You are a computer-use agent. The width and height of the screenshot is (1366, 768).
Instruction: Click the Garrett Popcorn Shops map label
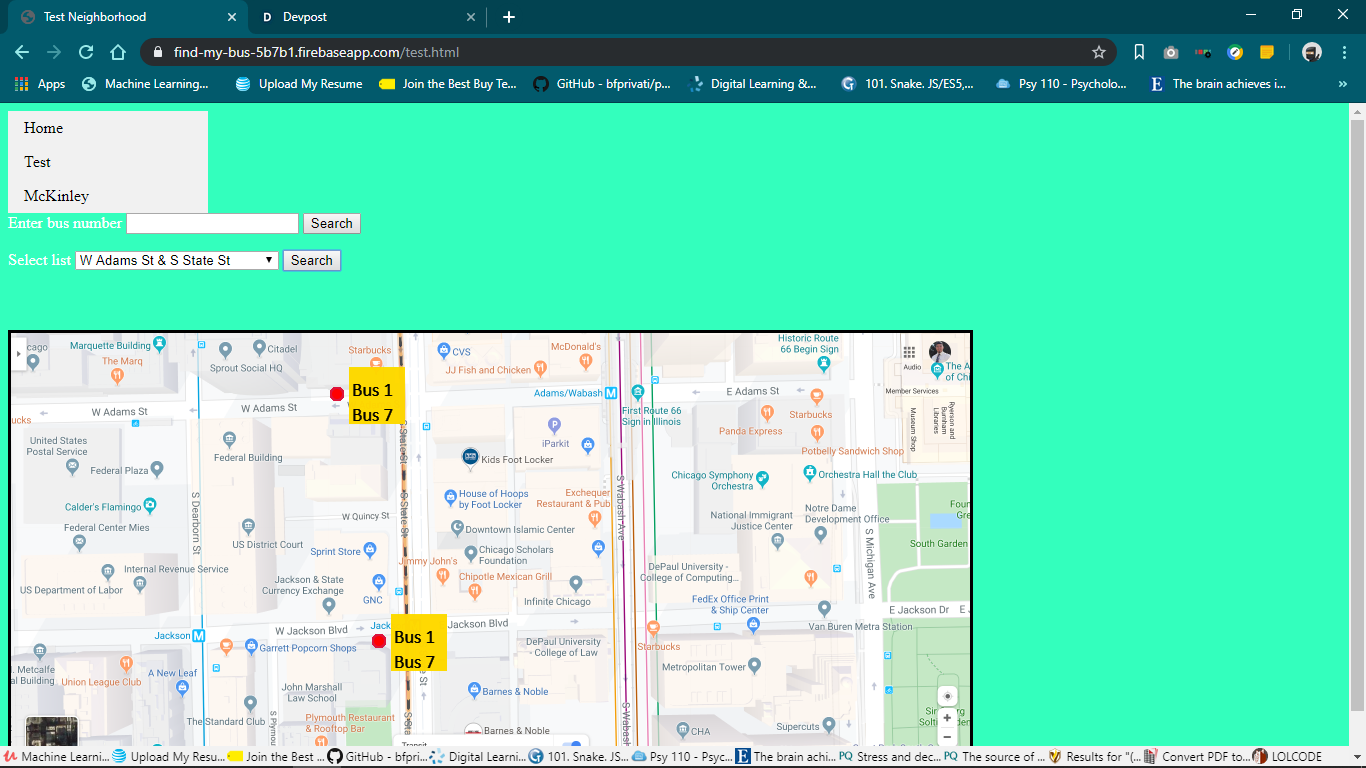307,648
